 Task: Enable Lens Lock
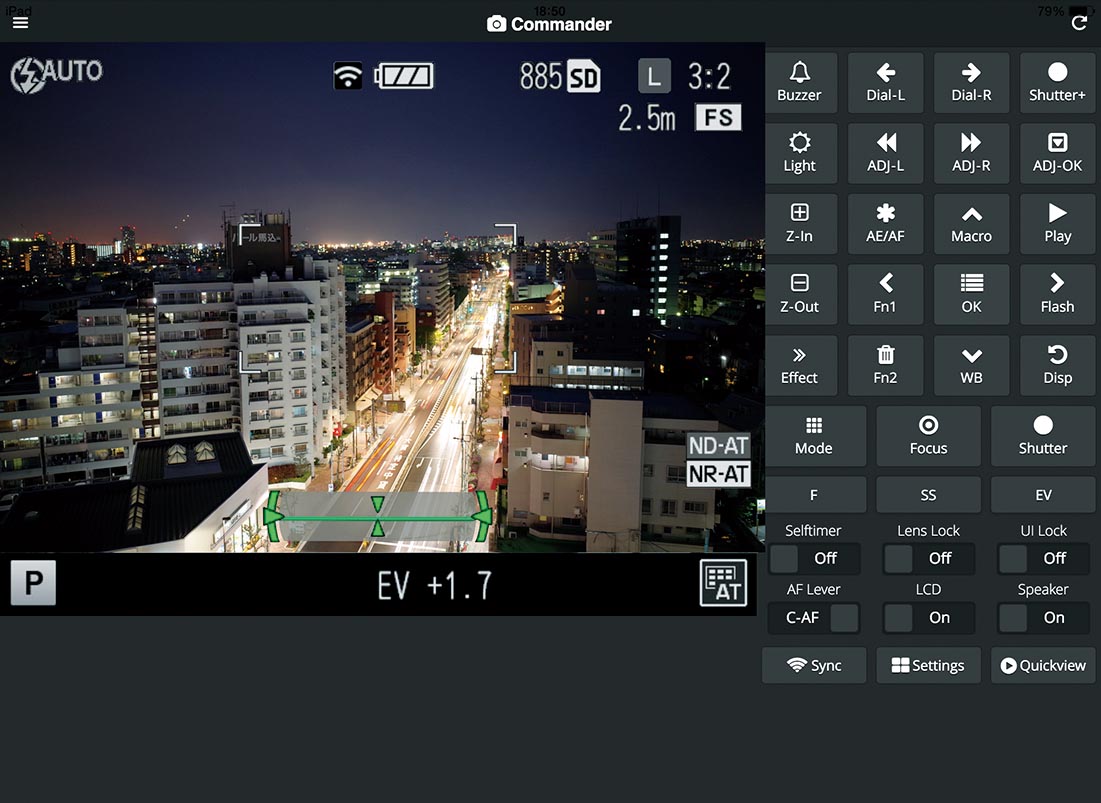[x=928, y=558]
